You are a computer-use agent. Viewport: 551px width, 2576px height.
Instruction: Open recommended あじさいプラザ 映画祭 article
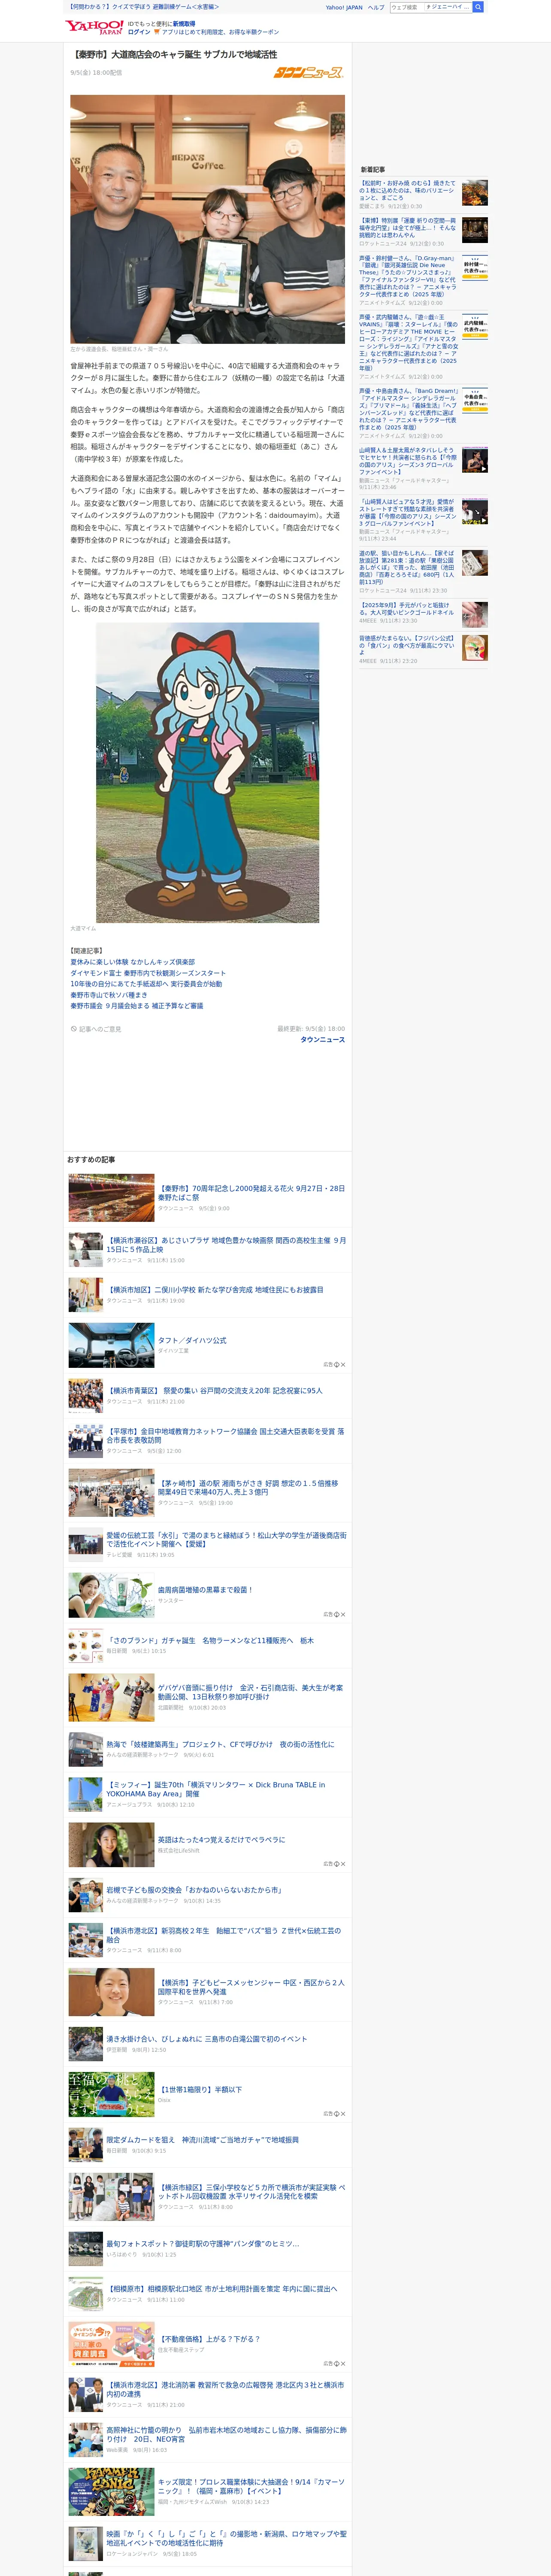click(x=226, y=1244)
